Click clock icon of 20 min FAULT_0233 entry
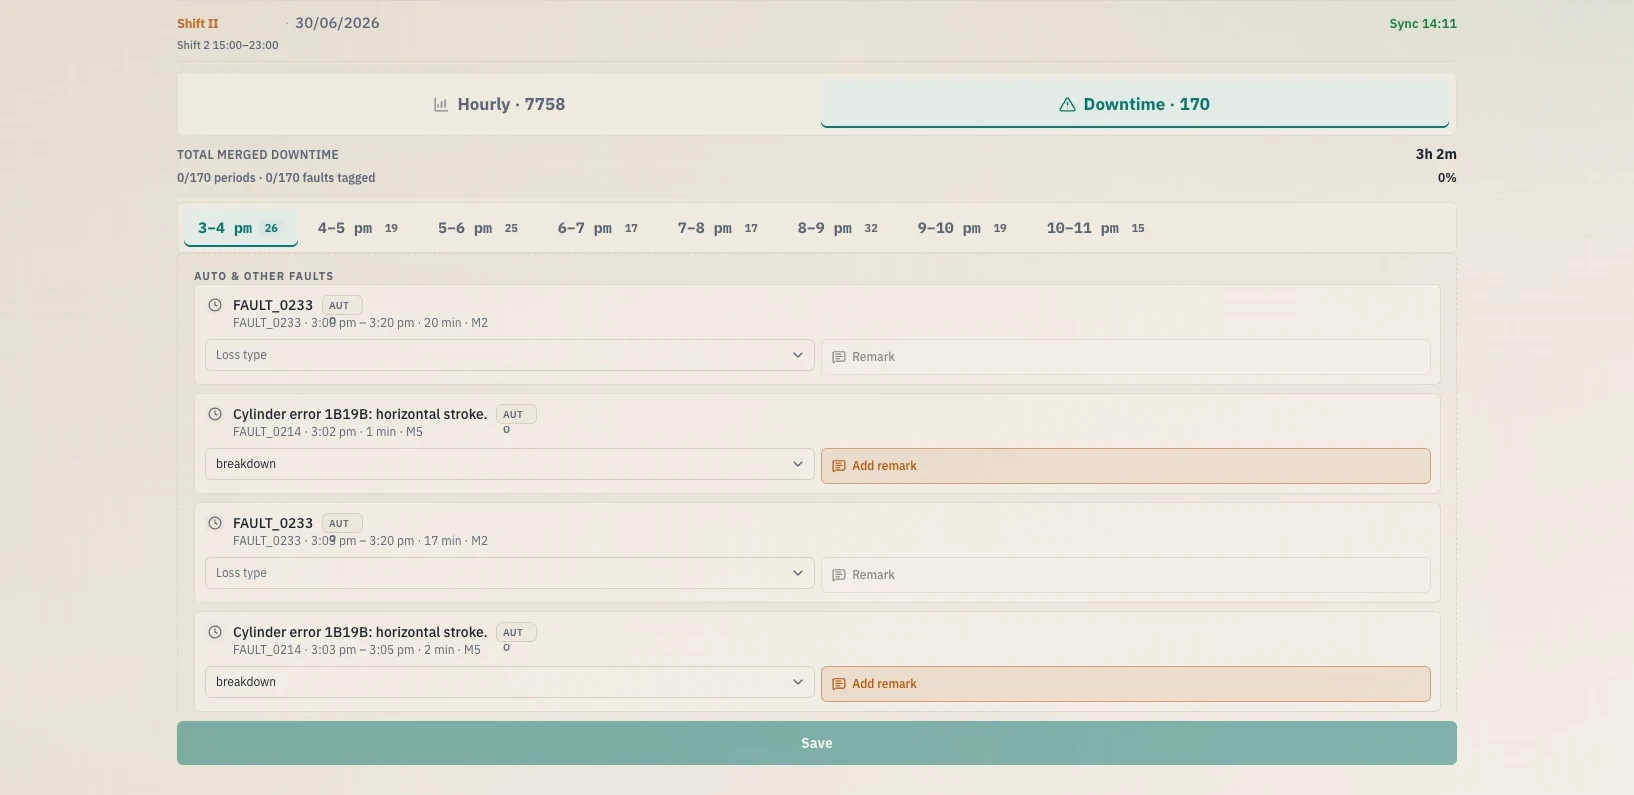1634x795 pixels. [x=215, y=305]
